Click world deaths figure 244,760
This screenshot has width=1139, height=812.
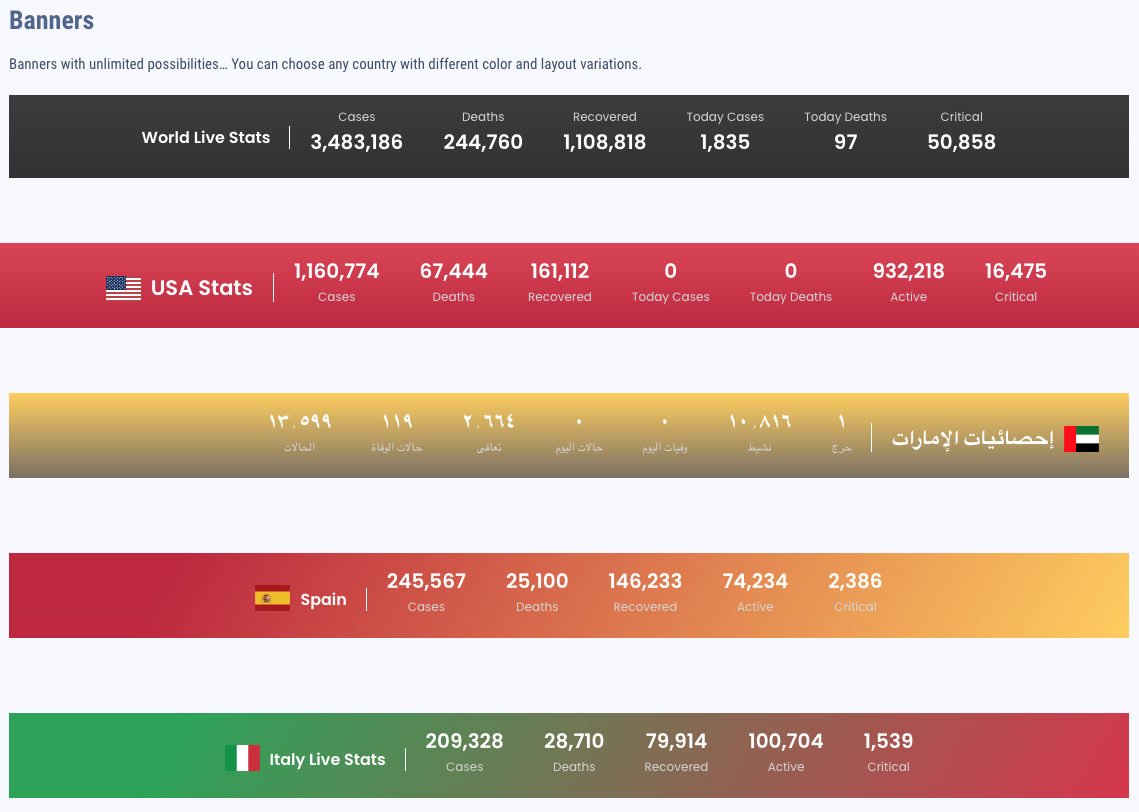[483, 142]
